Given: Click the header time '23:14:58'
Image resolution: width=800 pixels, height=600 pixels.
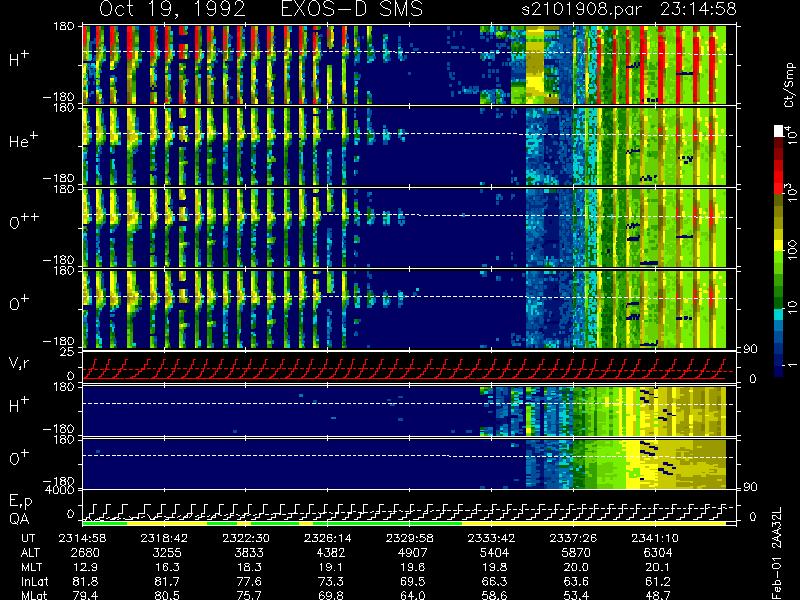Looking at the screenshot, I should click(x=698, y=9).
